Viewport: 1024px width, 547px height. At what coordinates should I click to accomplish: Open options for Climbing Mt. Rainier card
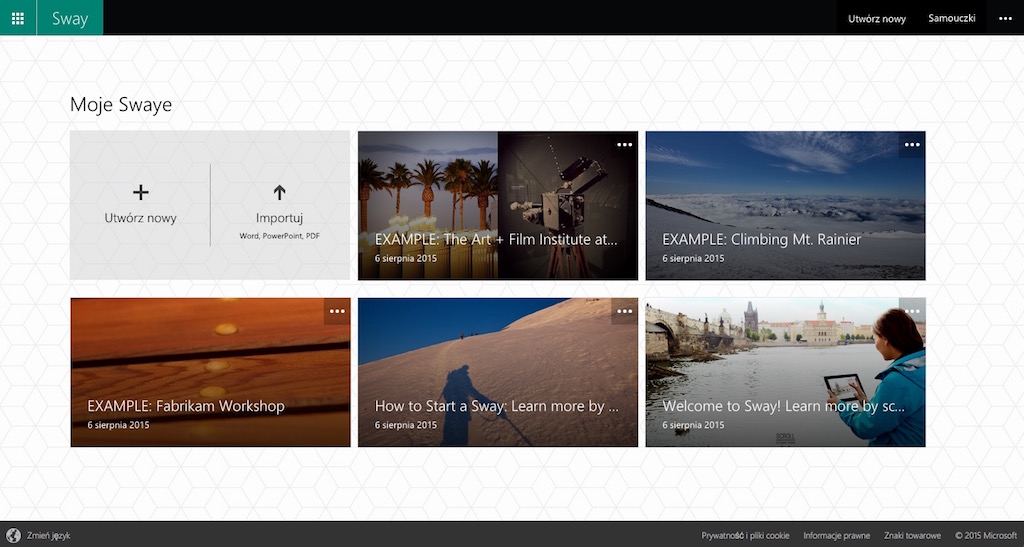tap(912, 145)
